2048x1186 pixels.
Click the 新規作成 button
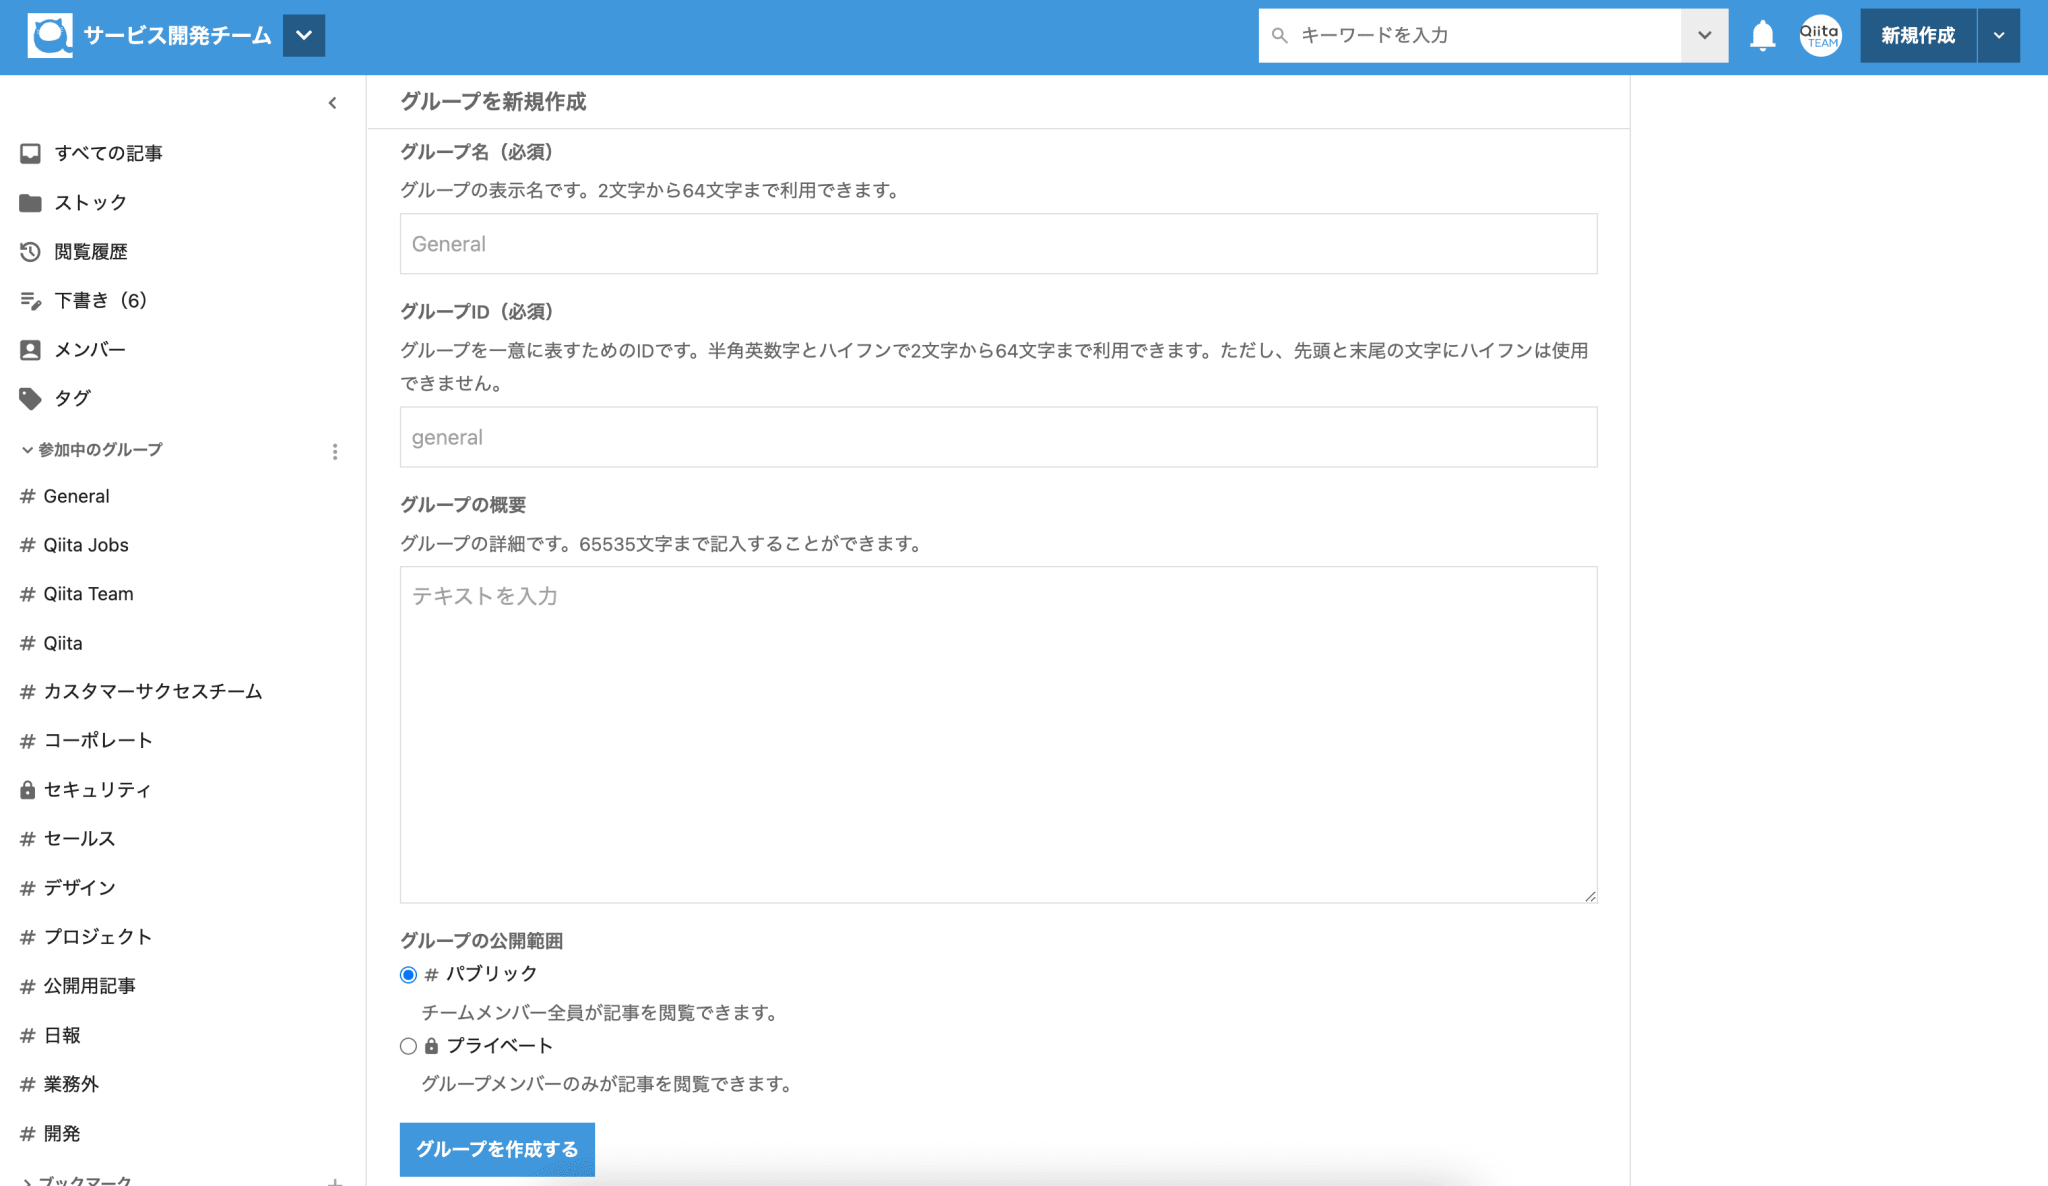(x=1917, y=36)
